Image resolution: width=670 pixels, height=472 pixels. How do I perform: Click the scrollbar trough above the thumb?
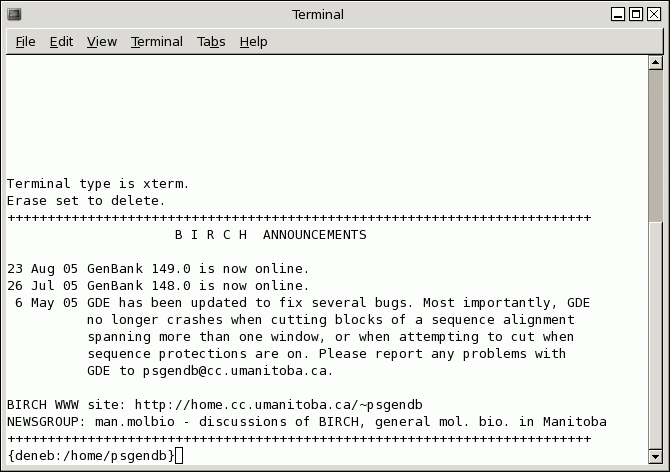click(656, 140)
